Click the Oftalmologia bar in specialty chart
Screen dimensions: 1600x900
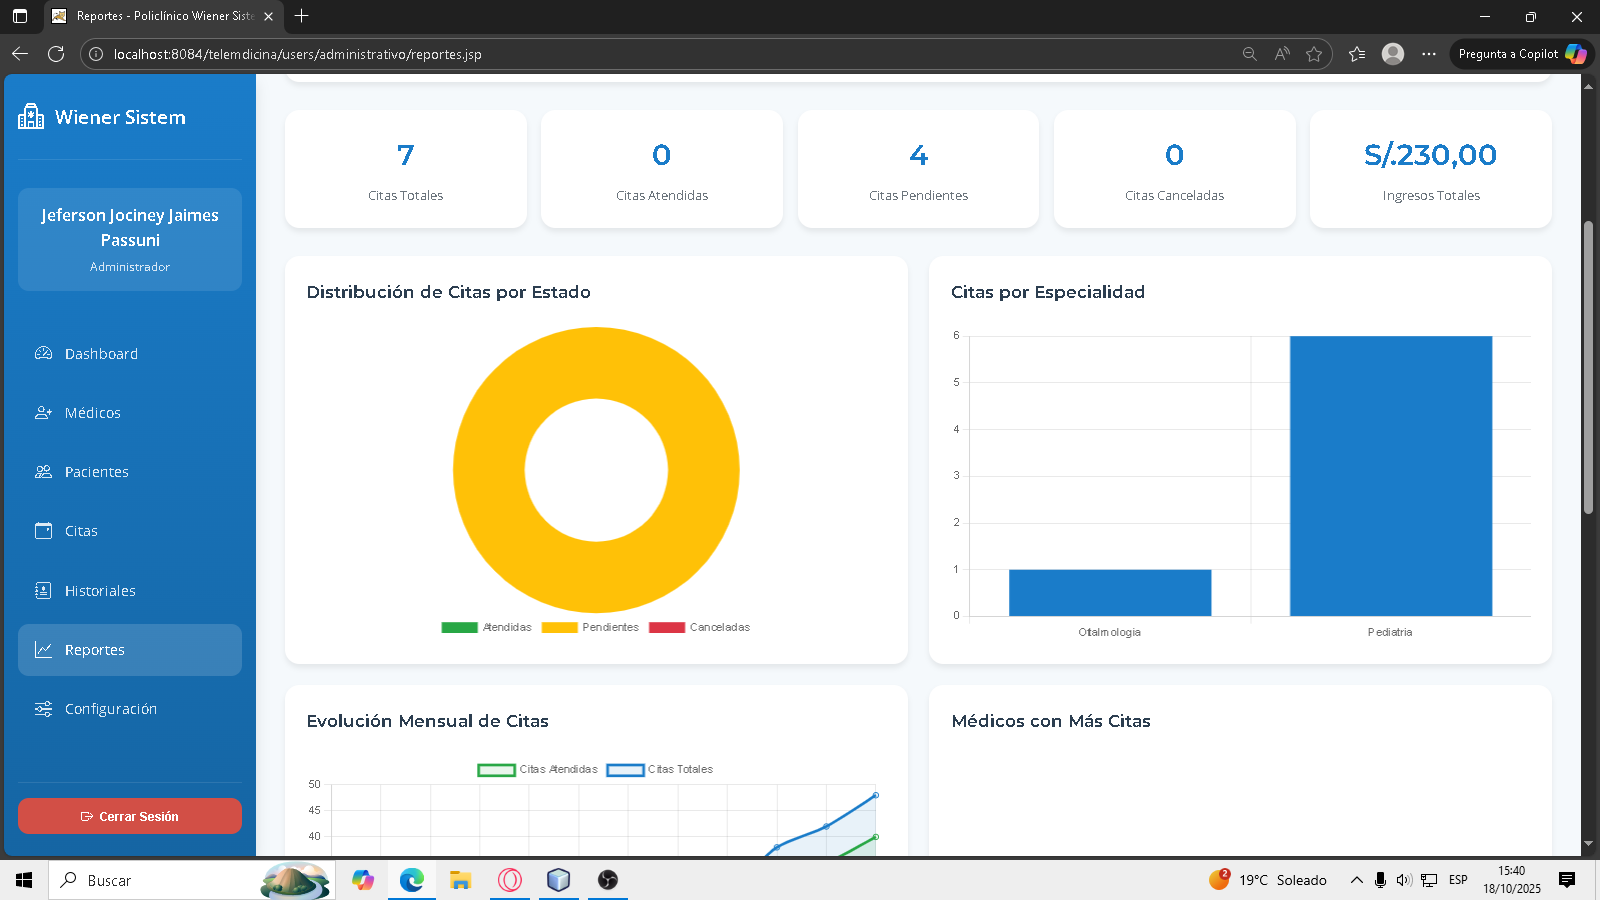(1110, 593)
